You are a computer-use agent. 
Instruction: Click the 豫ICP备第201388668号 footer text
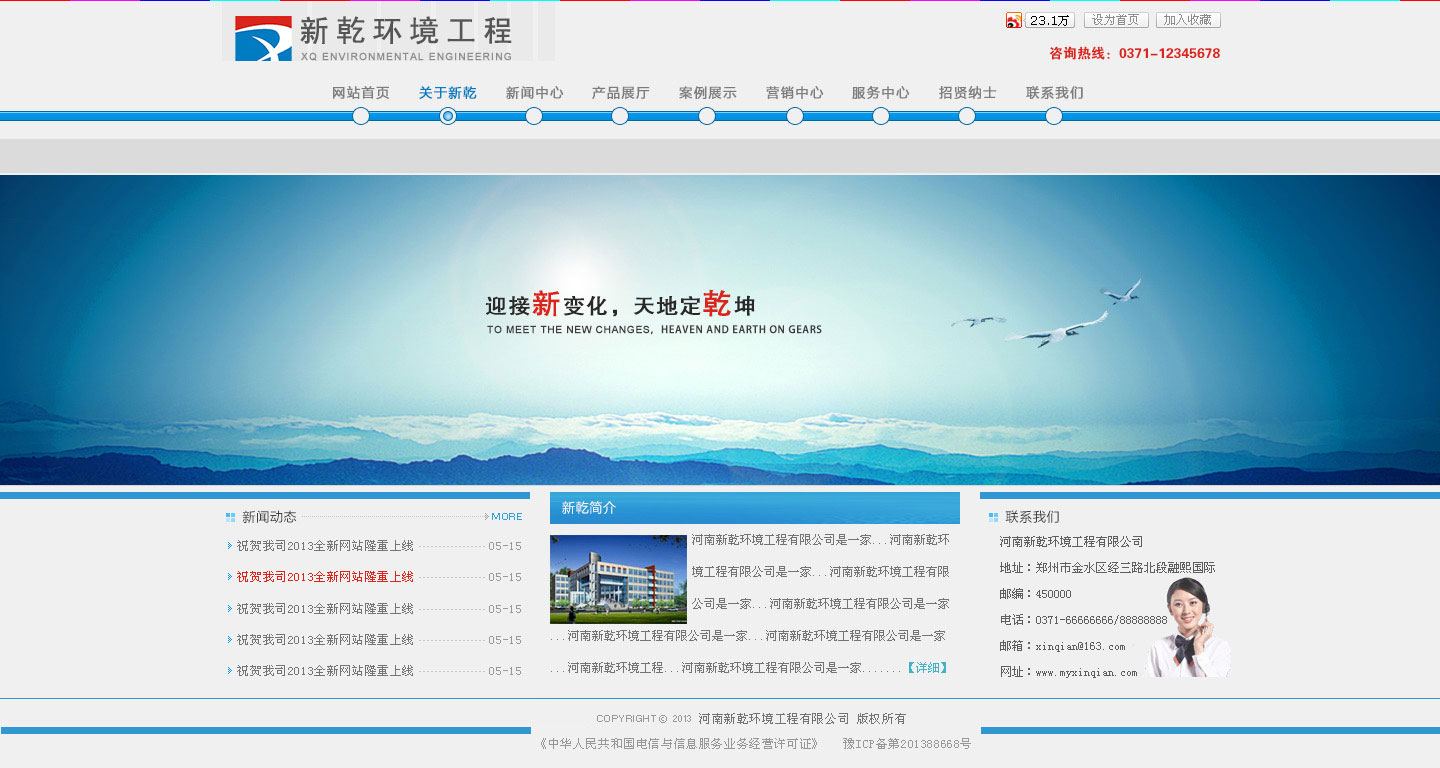pos(907,744)
